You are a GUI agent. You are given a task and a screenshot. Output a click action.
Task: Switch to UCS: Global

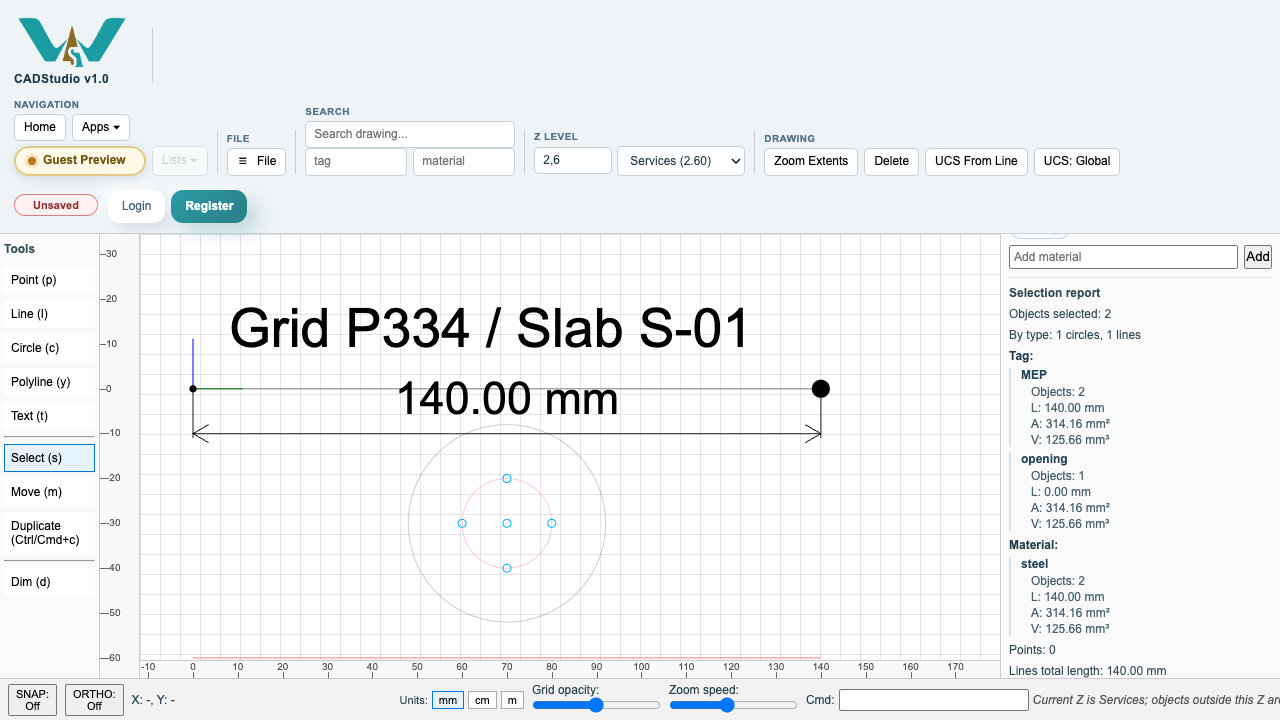point(1077,161)
